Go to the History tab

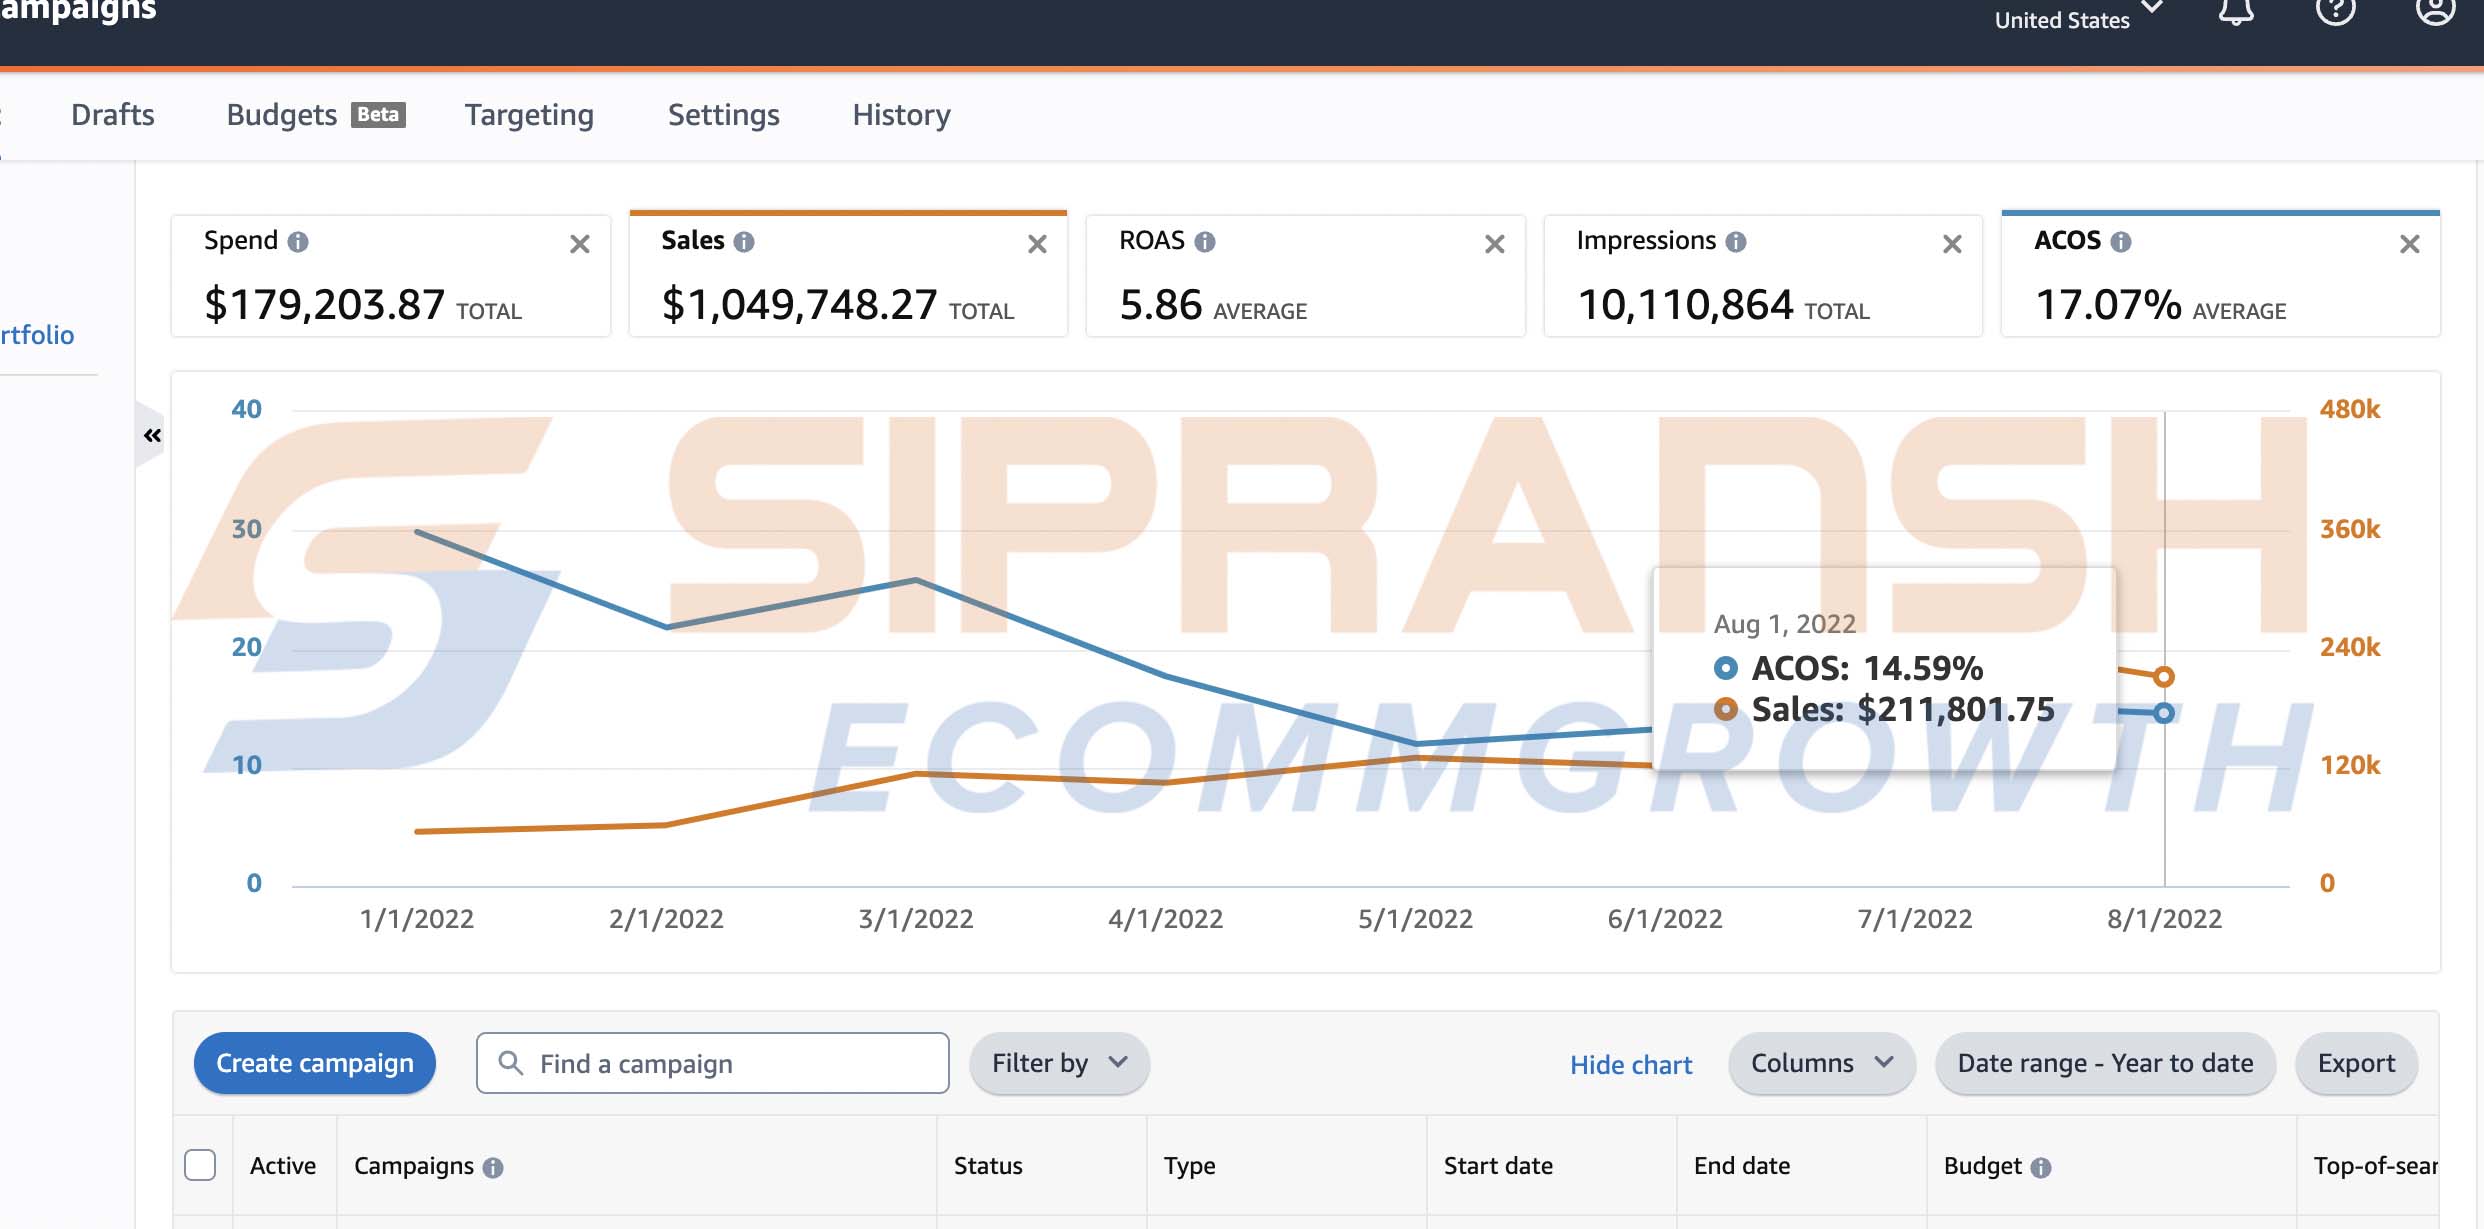[x=901, y=115]
